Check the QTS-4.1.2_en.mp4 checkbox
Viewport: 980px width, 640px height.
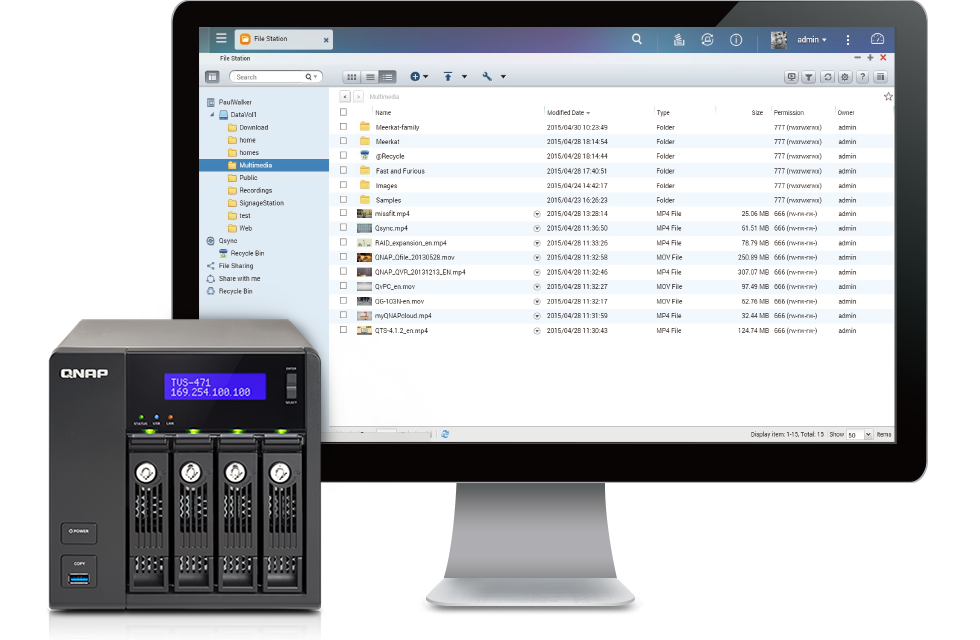(x=343, y=329)
